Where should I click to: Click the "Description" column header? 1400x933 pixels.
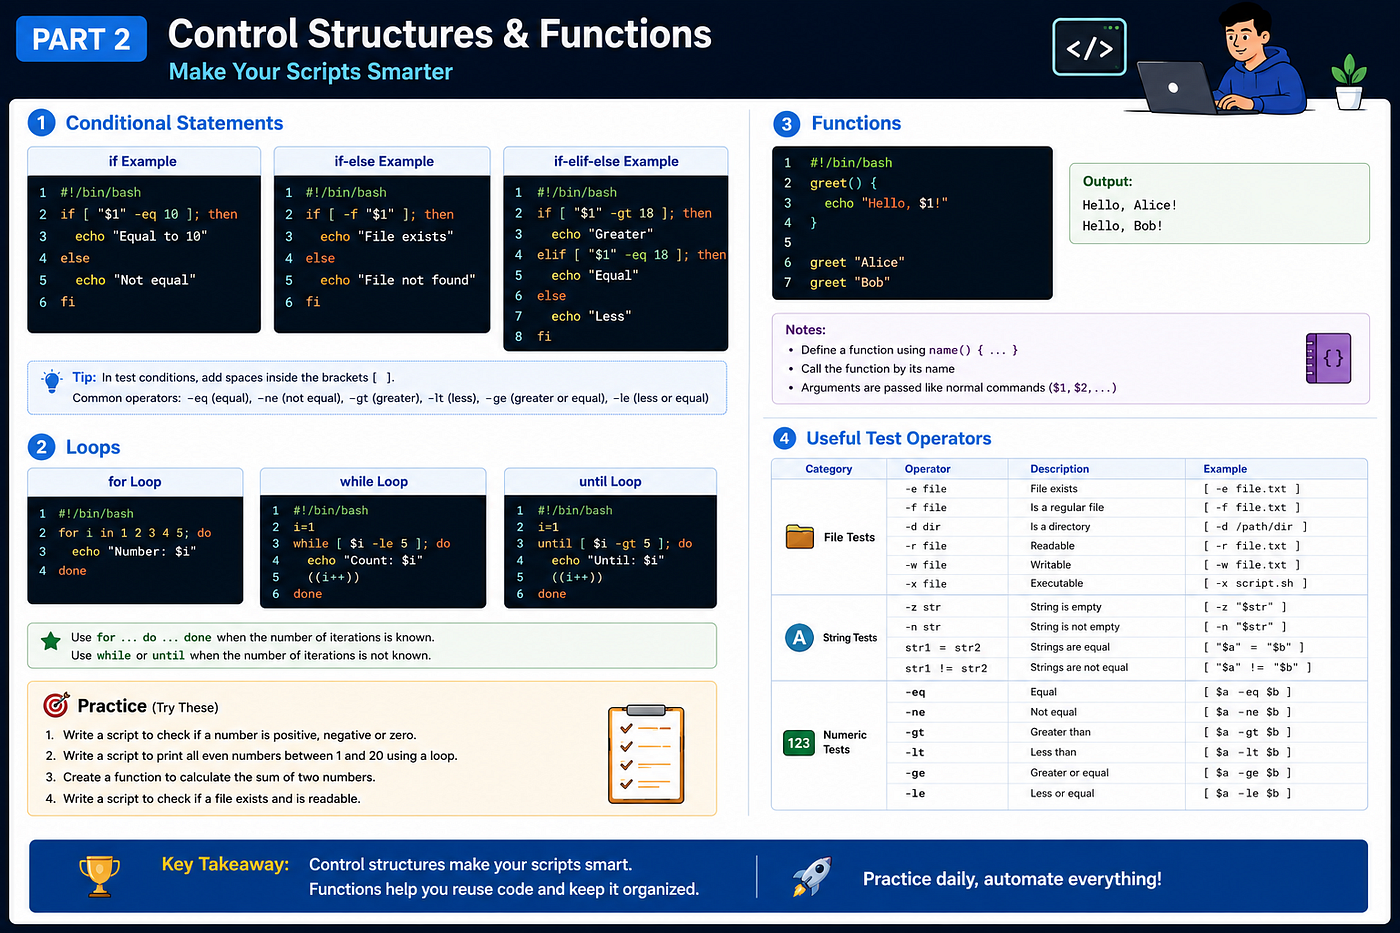pyautogui.click(x=1060, y=469)
